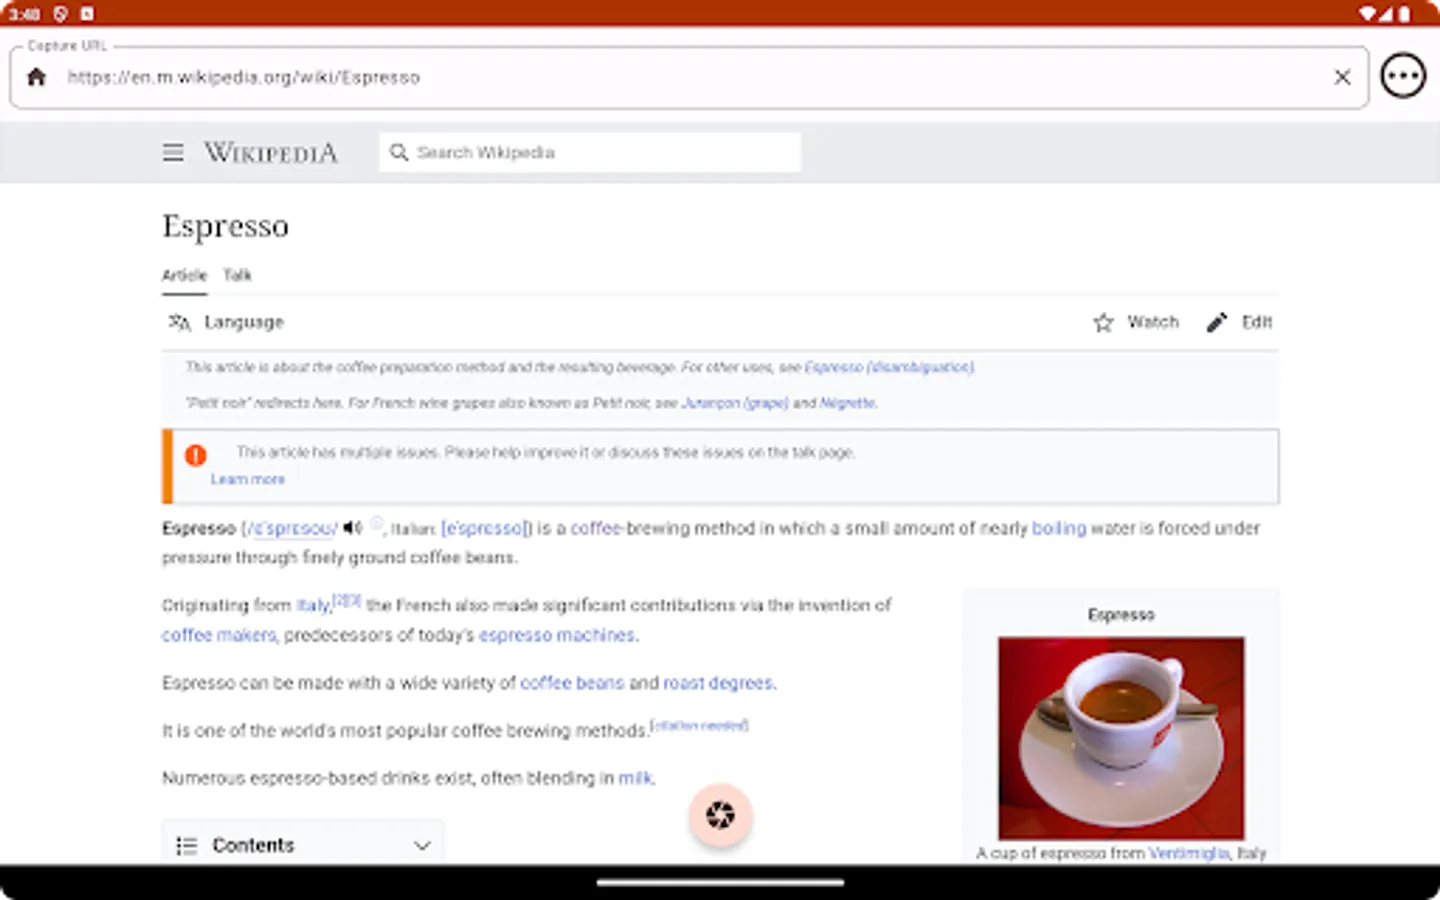Open the coffee beans link
The height and width of the screenshot is (900, 1440).
coord(572,683)
